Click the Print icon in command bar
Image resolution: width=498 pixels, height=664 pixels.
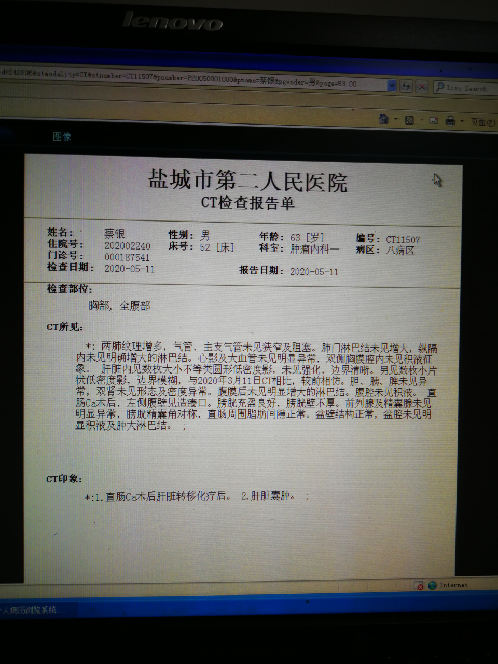450,122
